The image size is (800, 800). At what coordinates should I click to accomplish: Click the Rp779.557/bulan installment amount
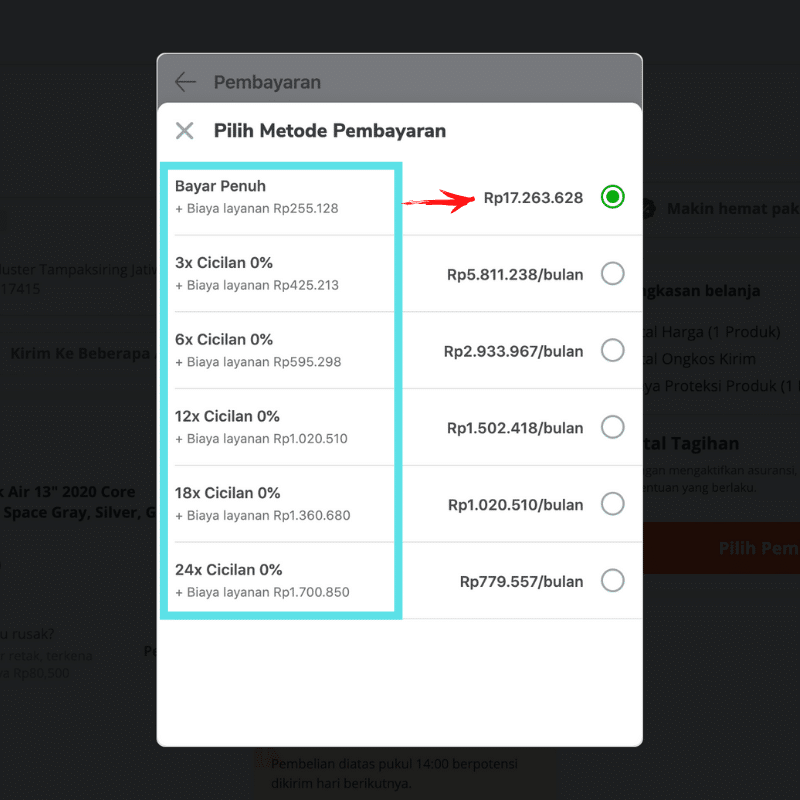coord(521,581)
